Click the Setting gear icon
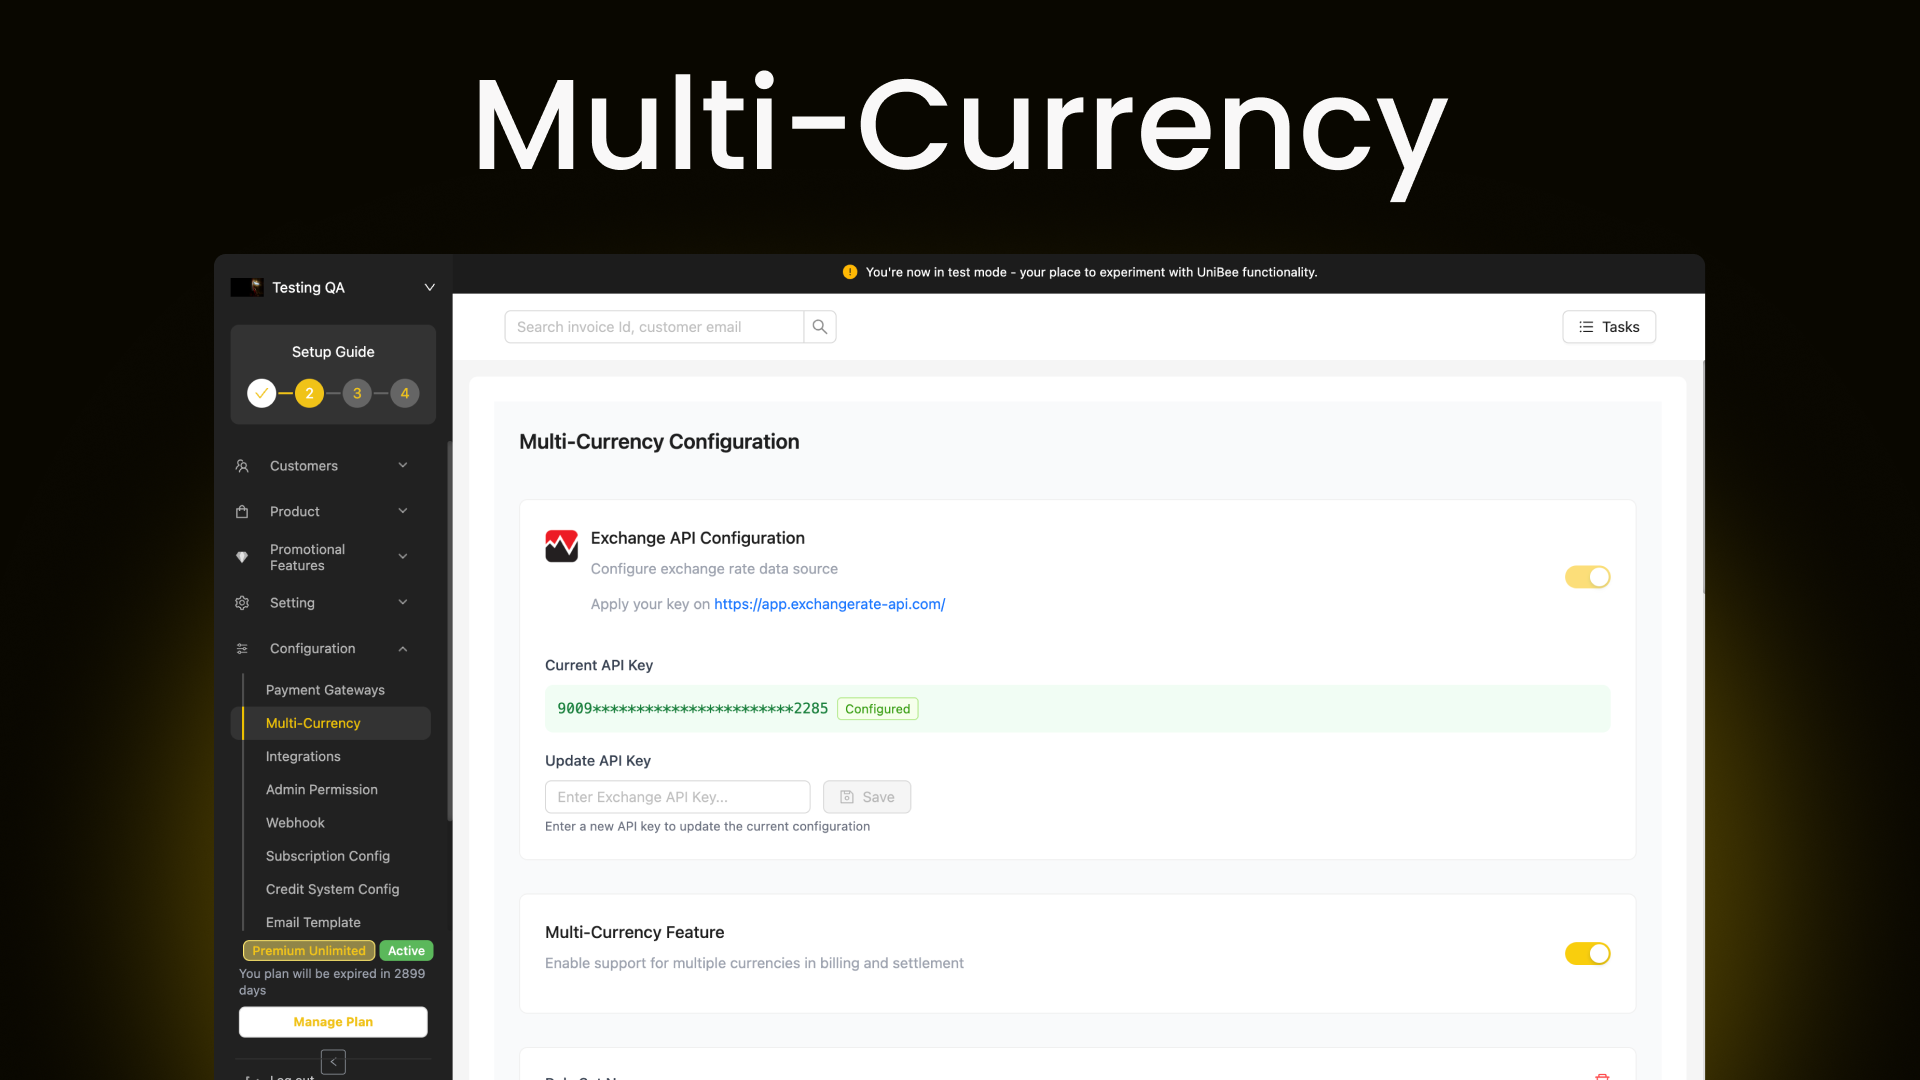1920x1080 pixels. coord(242,602)
